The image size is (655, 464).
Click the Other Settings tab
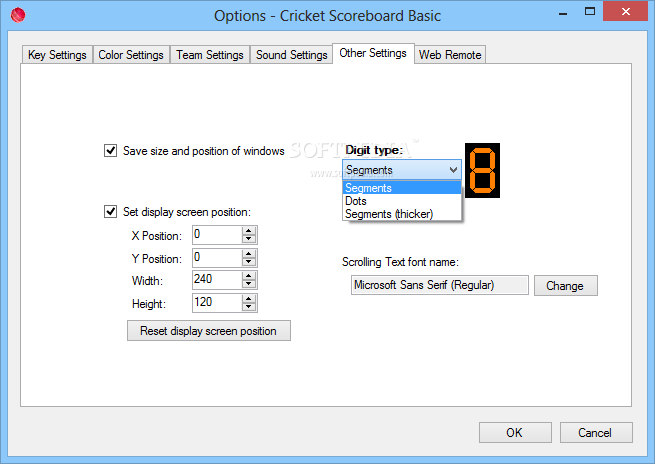373,53
